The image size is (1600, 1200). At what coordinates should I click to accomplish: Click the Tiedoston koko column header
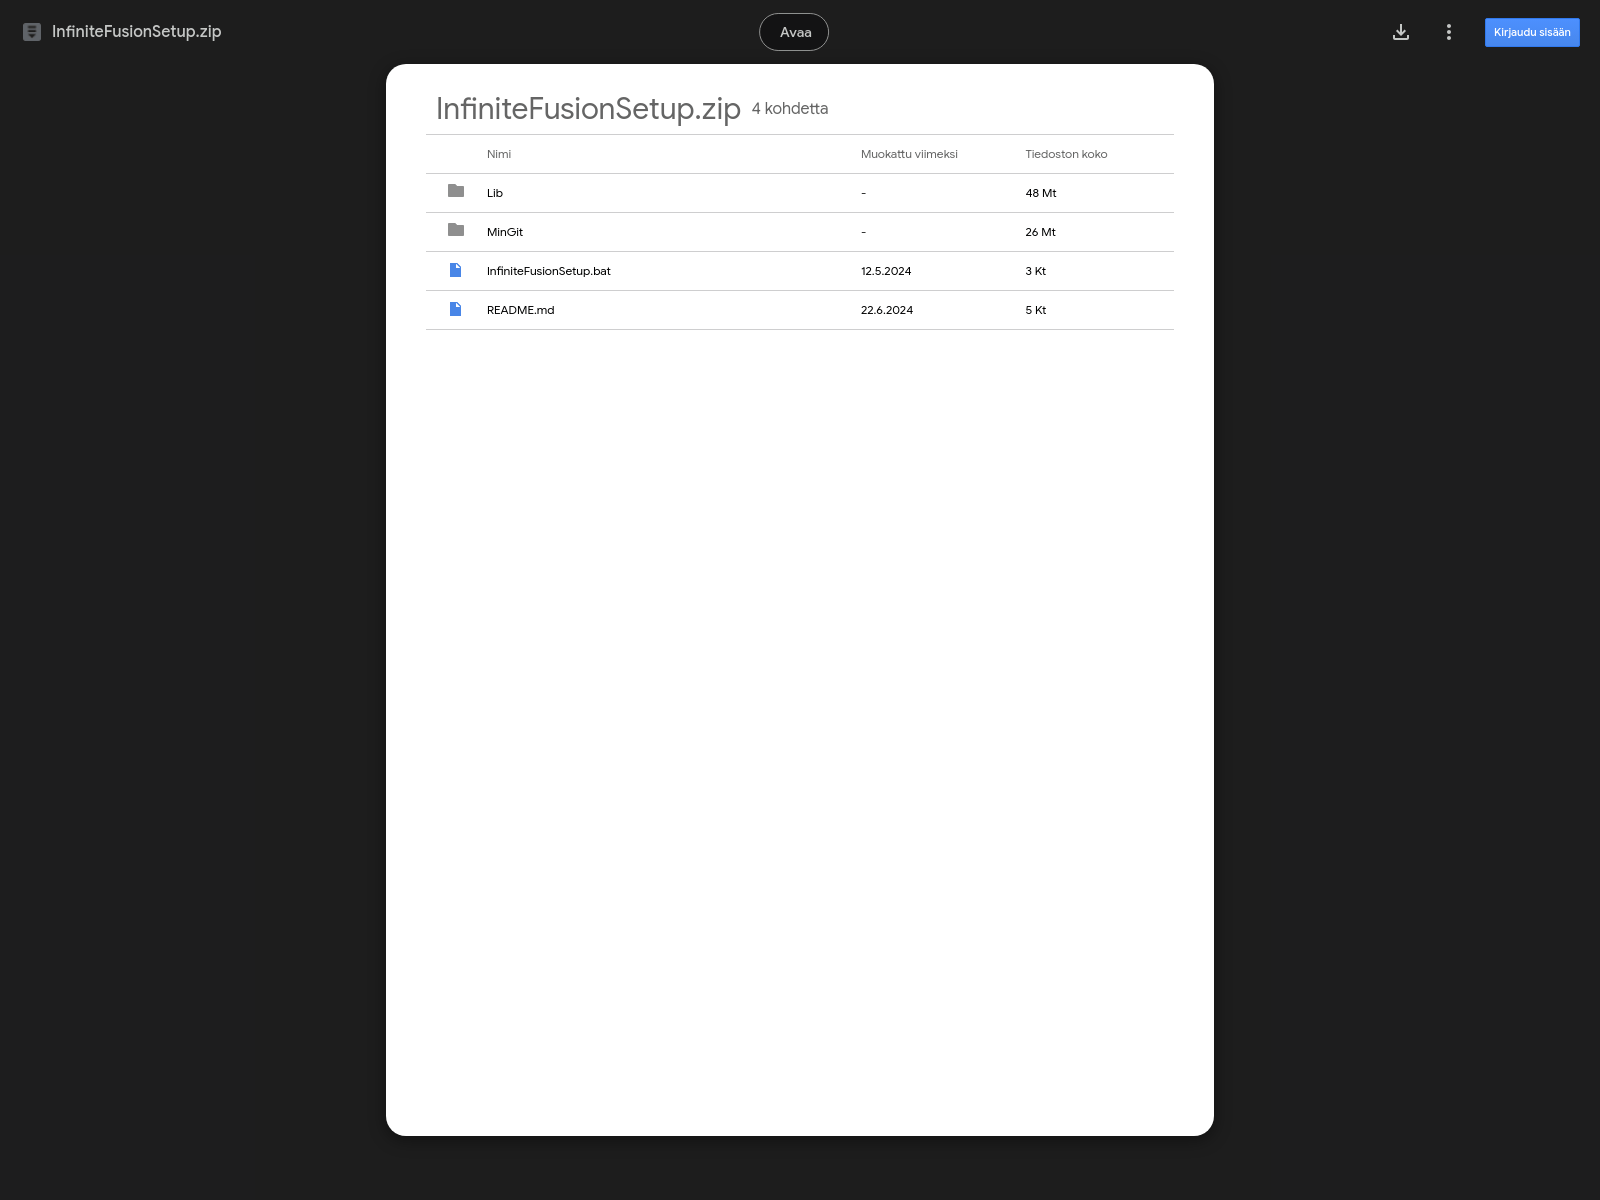click(x=1066, y=154)
